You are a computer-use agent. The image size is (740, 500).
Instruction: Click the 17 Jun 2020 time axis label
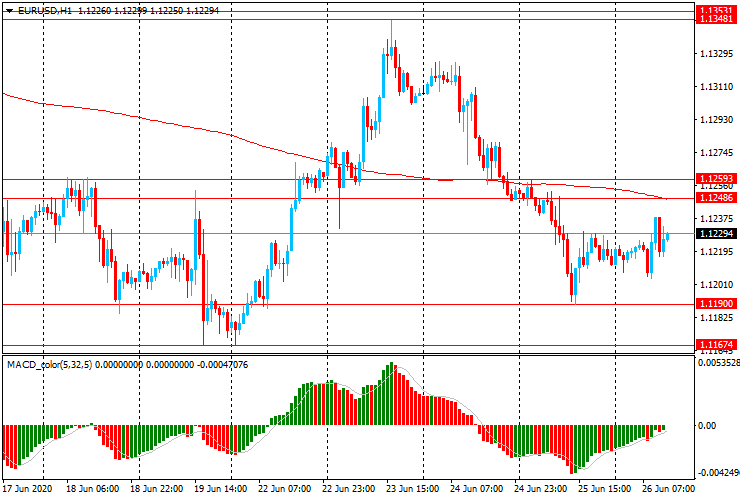27,488
